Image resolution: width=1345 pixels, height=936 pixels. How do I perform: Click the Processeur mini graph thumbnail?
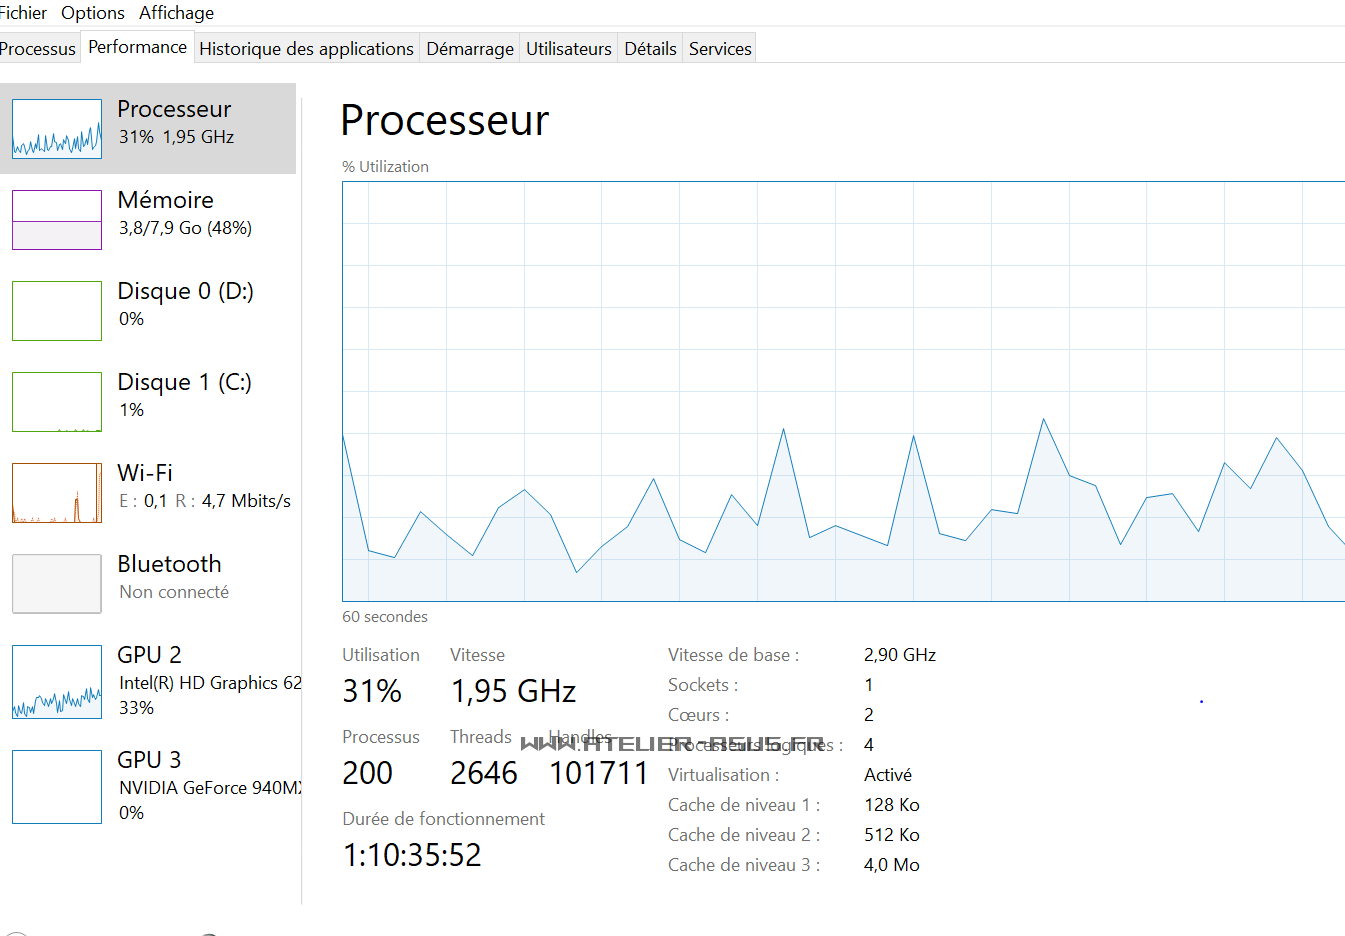pyautogui.click(x=57, y=129)
